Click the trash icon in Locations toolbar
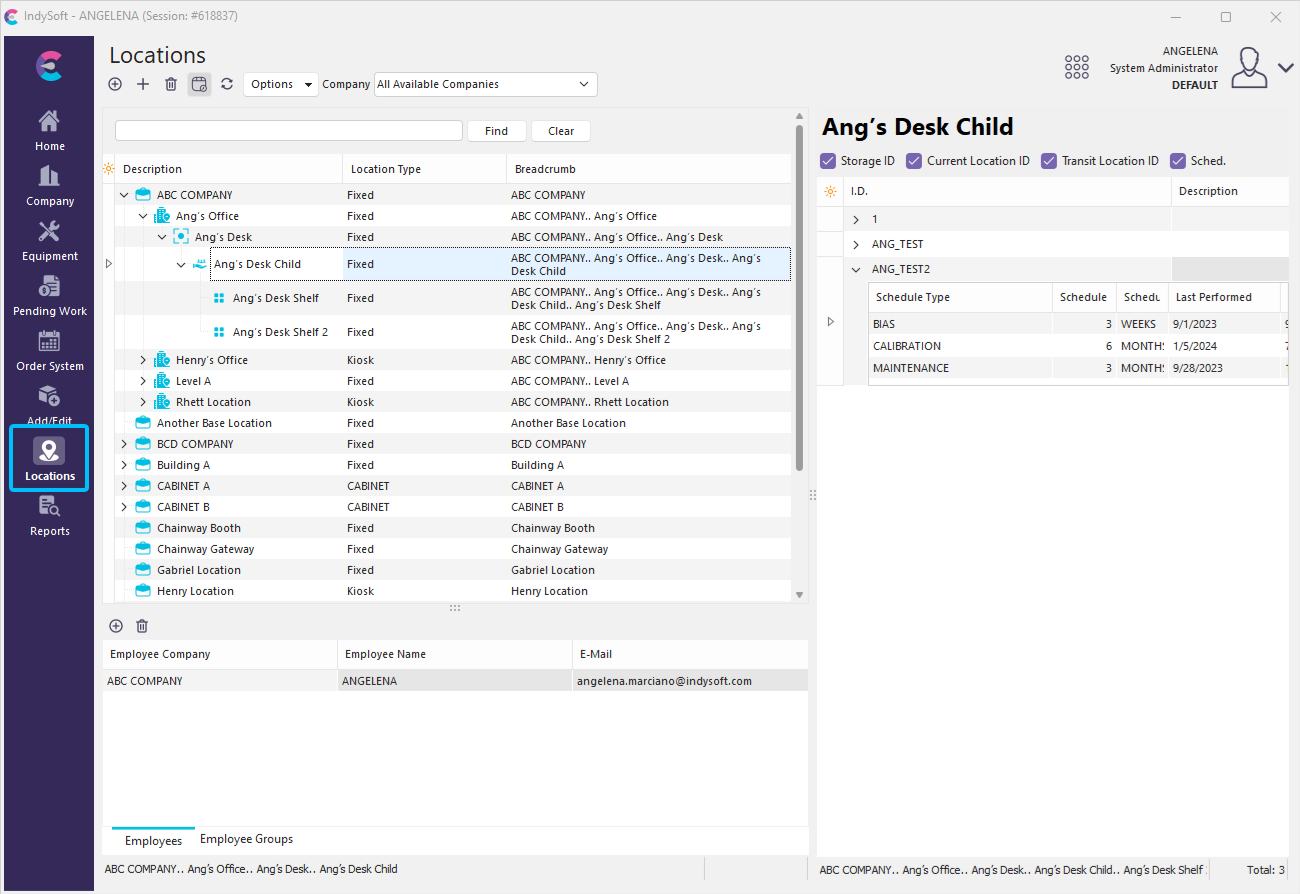Image resolution: width=1300 pixels, height=894 pixels. pyautogui.click(x=171, y=85)
